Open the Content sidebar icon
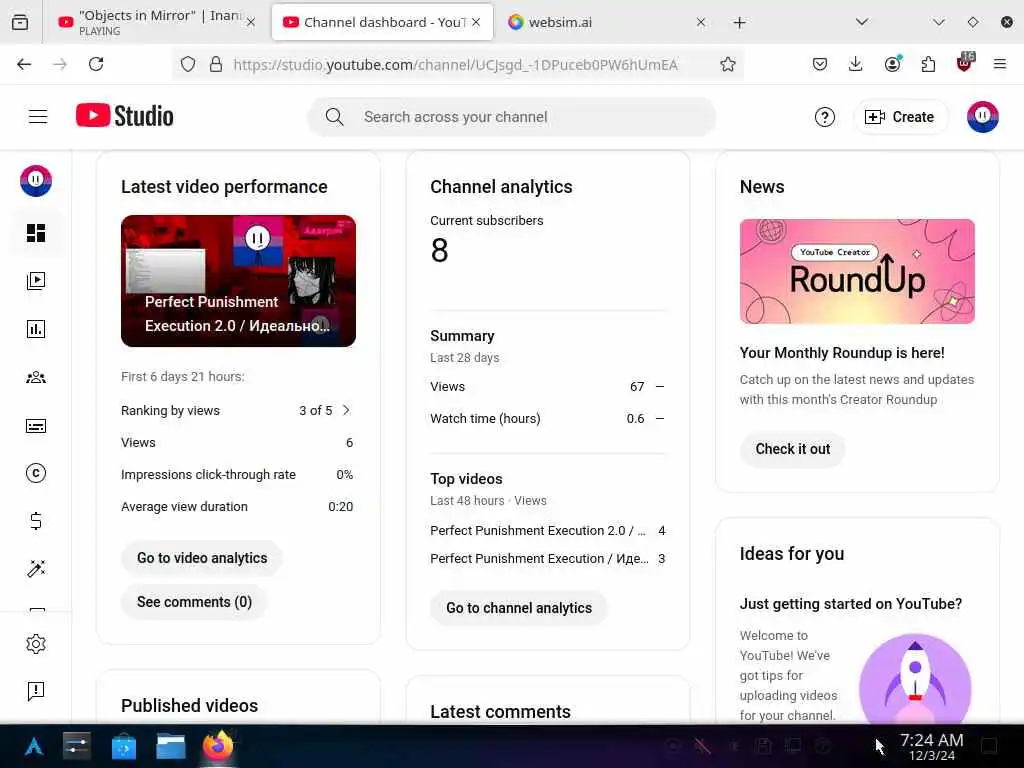Screen dimensions: 1024x768 [x=36, y=281]
